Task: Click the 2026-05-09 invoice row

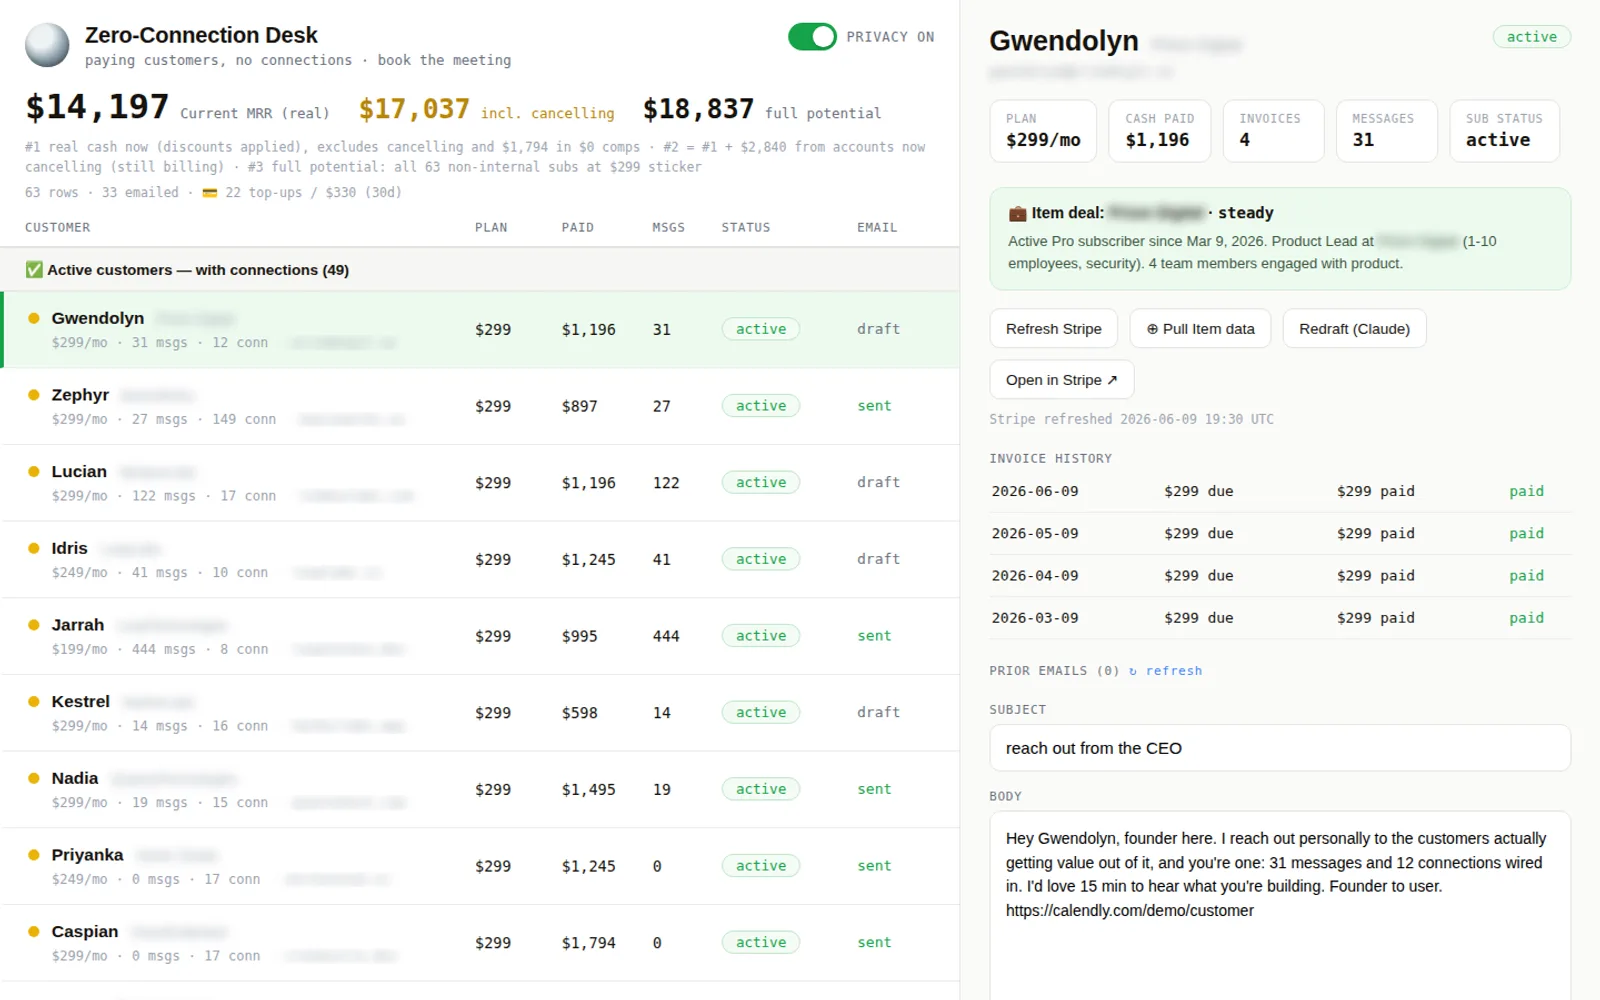Action: [1280, 534]
